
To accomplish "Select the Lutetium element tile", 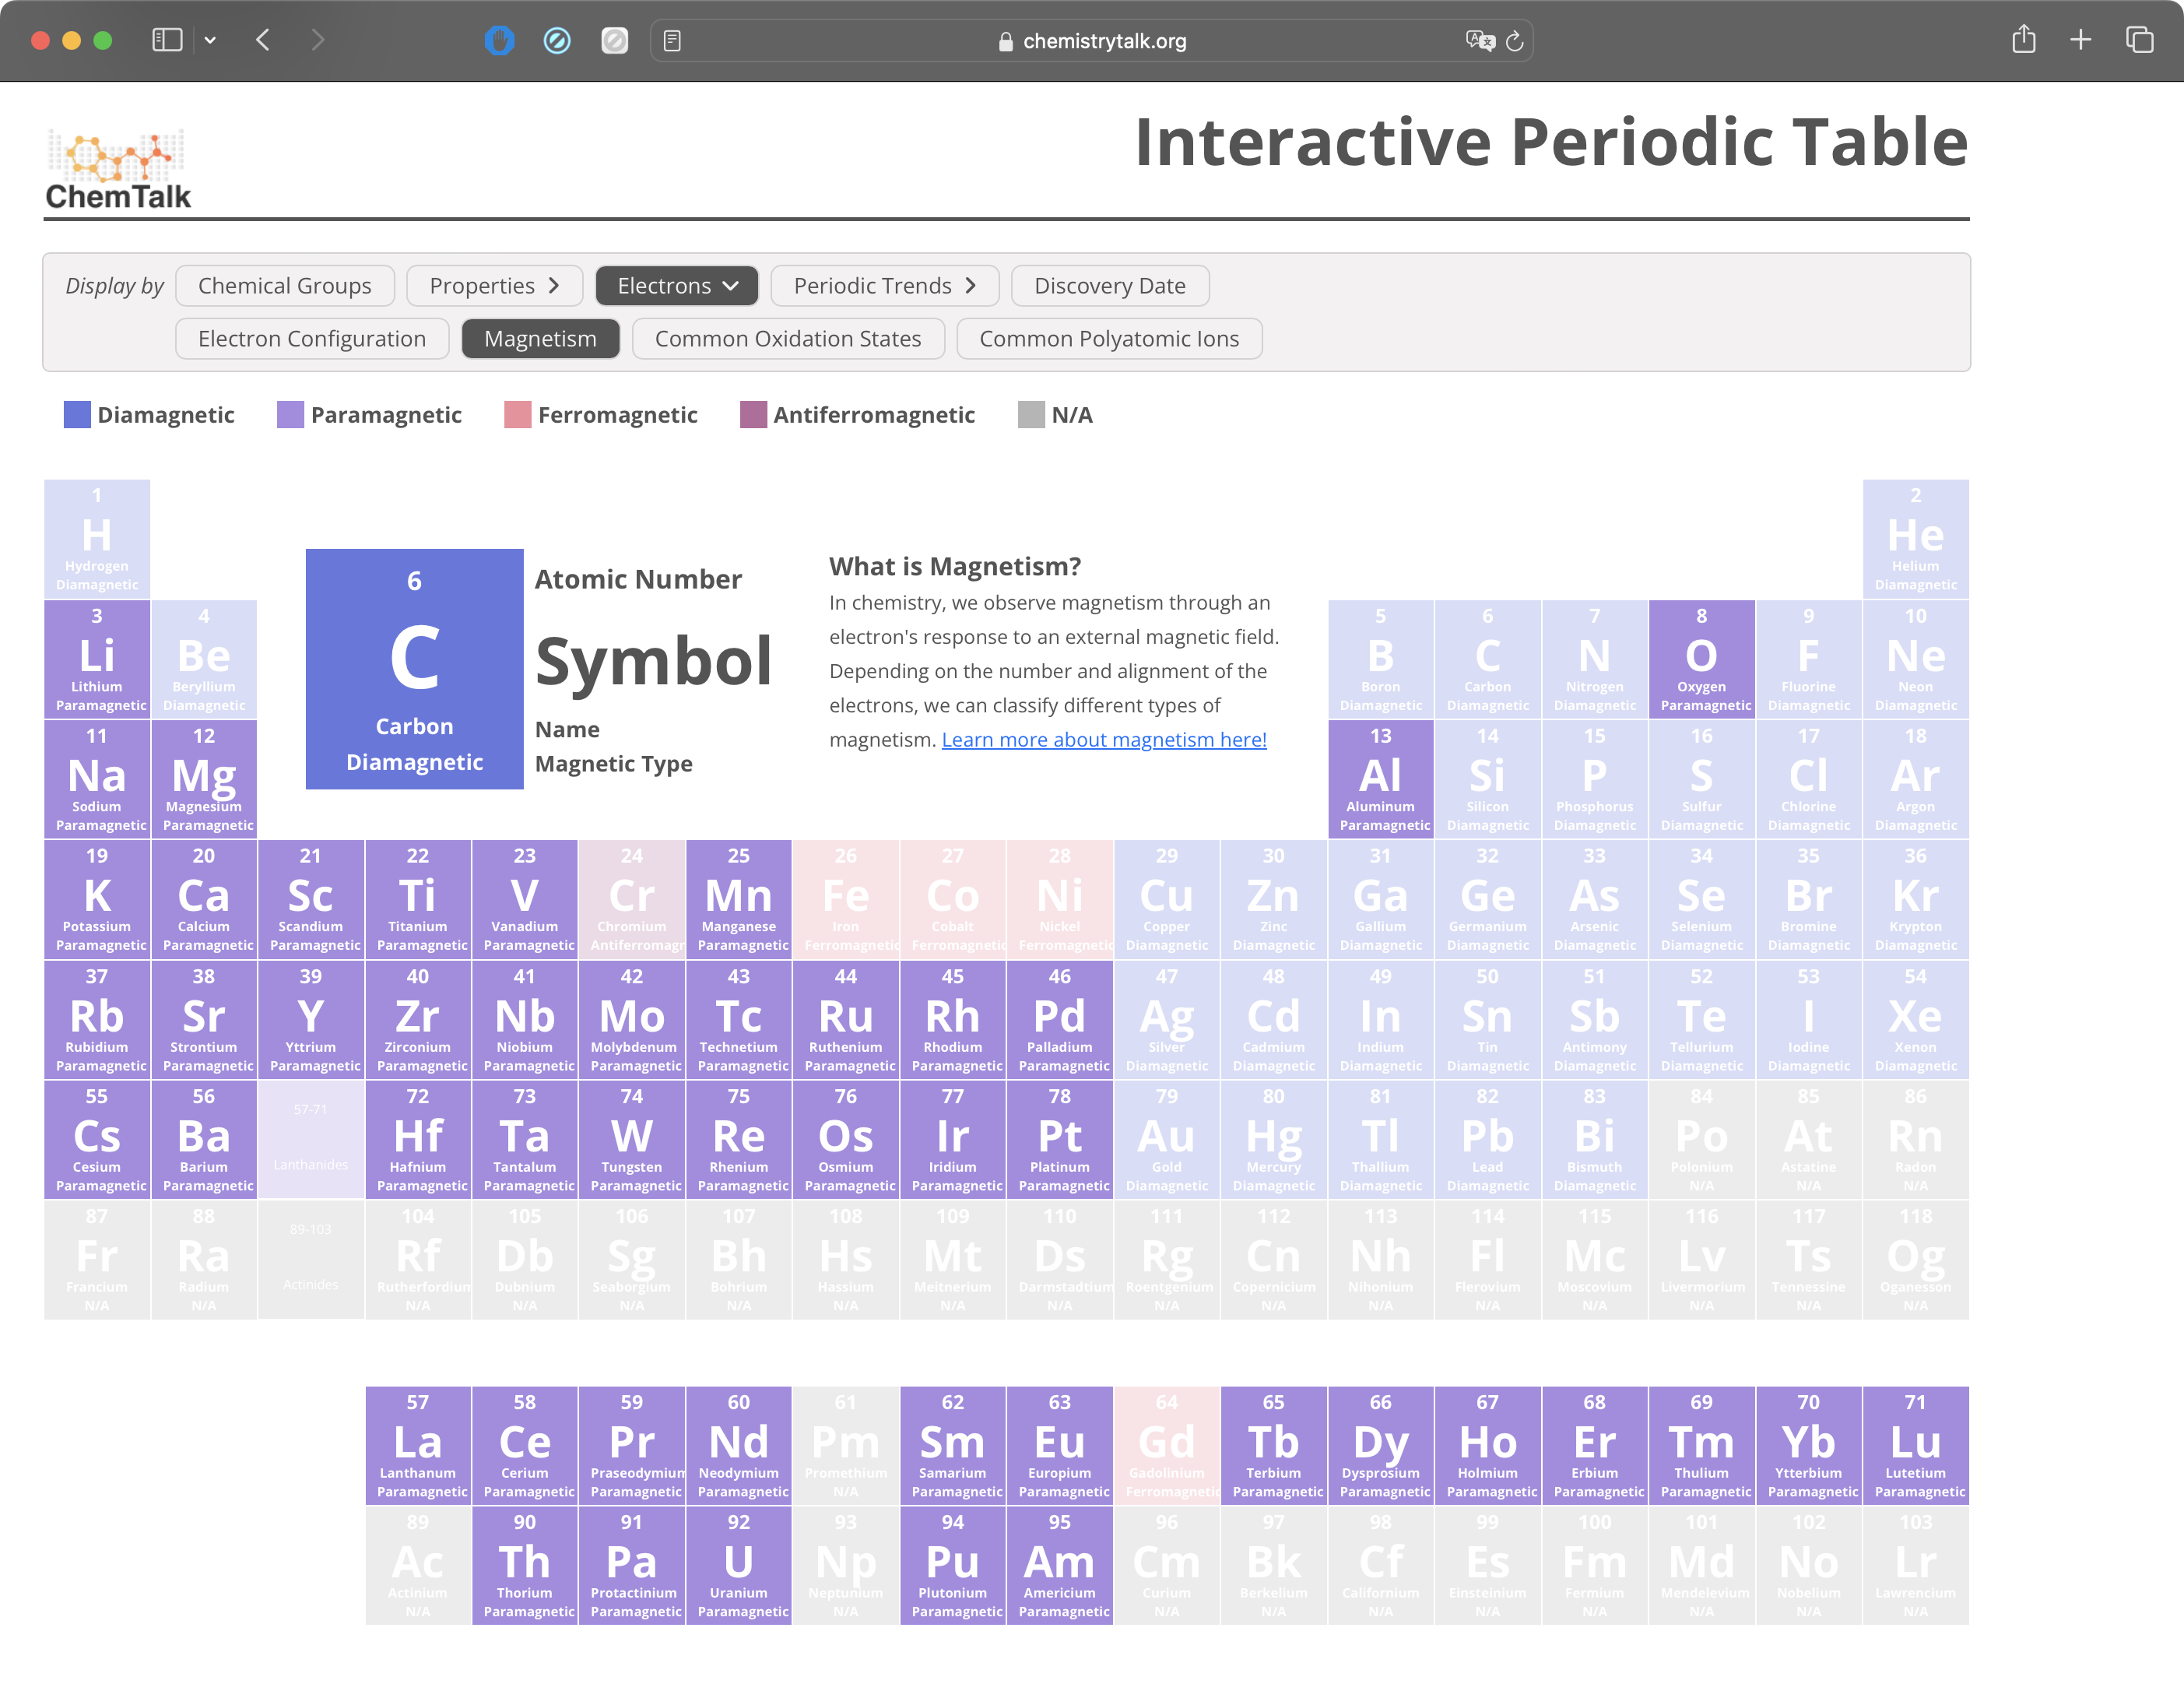I will click(x=1915, y=1445).
